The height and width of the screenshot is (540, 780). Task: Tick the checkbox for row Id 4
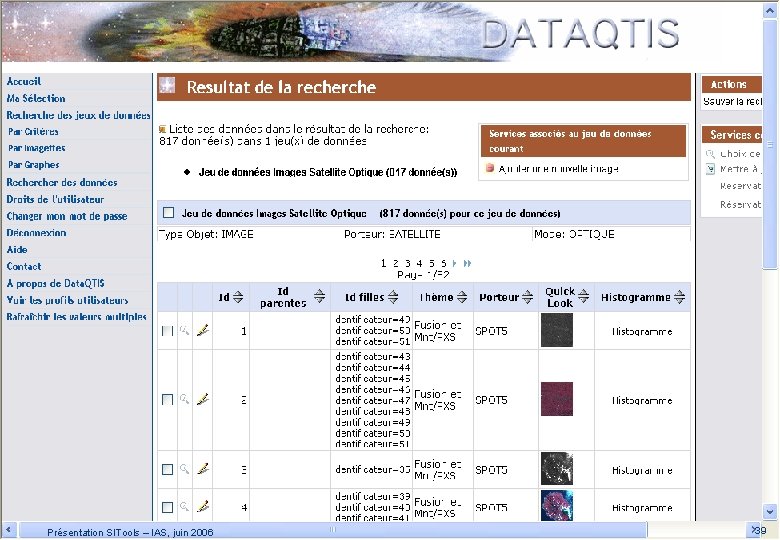168,507
